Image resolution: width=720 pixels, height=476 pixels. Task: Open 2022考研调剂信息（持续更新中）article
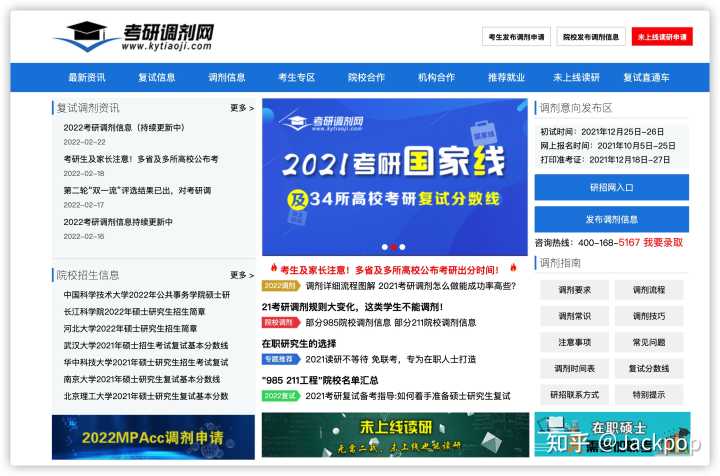click(x=124, y=128)
